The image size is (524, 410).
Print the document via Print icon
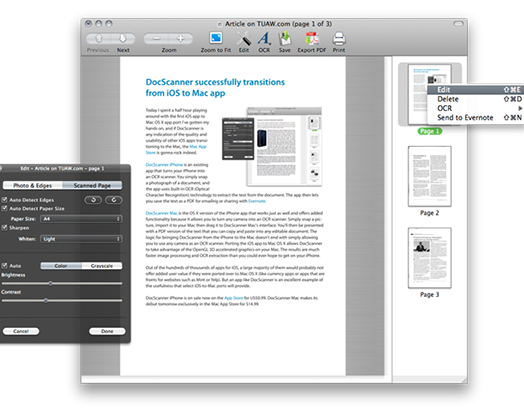(339, 38)
